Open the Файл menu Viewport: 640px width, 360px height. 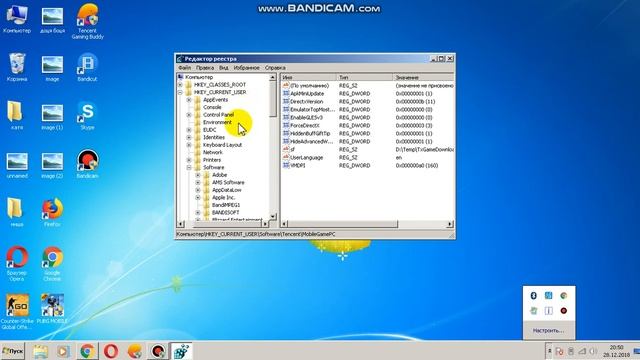click(x=184, y=68)
